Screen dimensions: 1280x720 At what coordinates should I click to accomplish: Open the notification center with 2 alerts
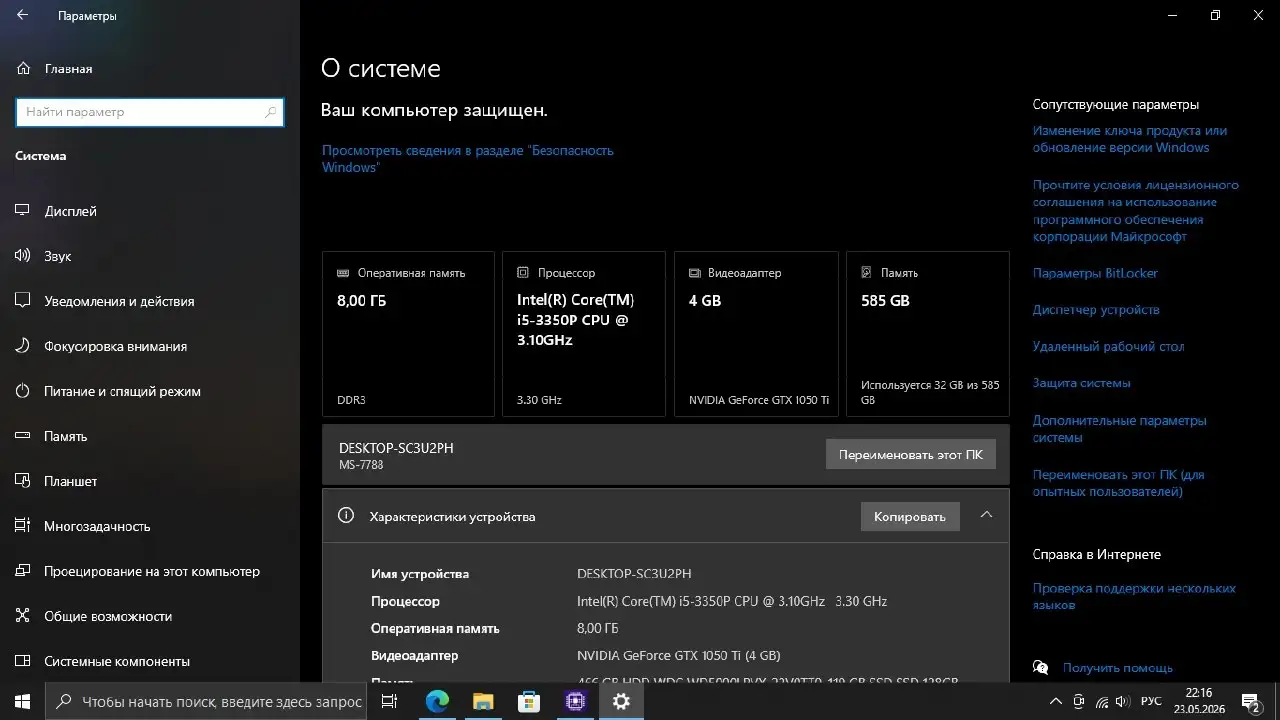1250,702
